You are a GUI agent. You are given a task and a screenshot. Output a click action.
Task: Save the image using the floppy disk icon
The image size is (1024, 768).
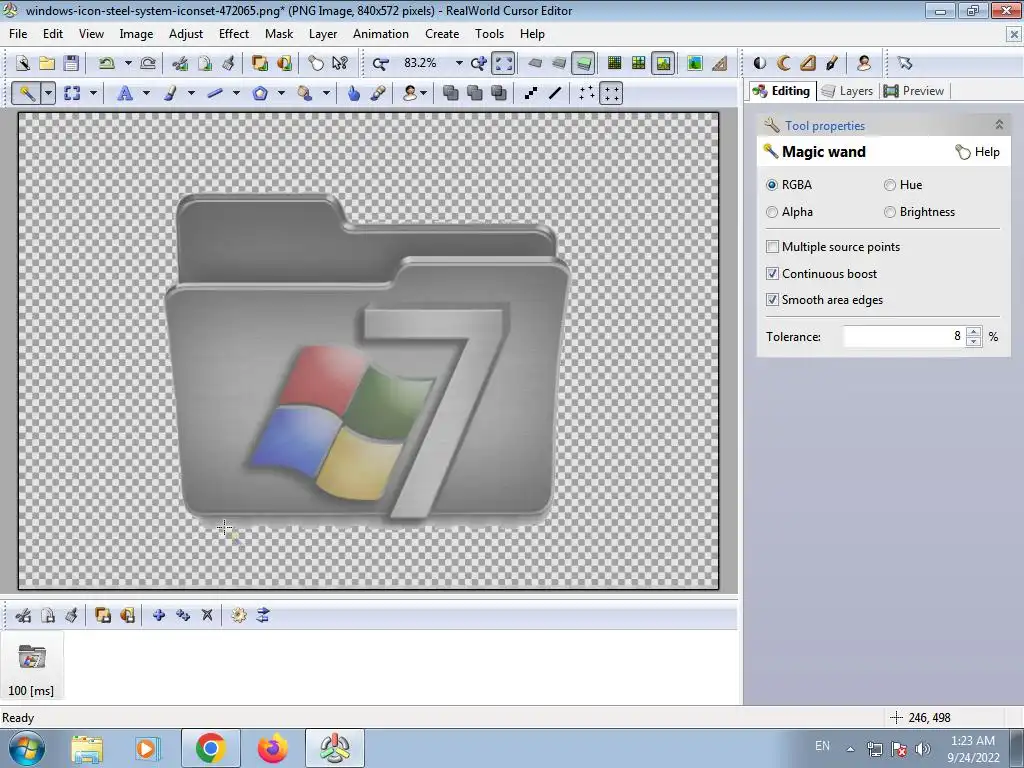(x=71, y=63)
